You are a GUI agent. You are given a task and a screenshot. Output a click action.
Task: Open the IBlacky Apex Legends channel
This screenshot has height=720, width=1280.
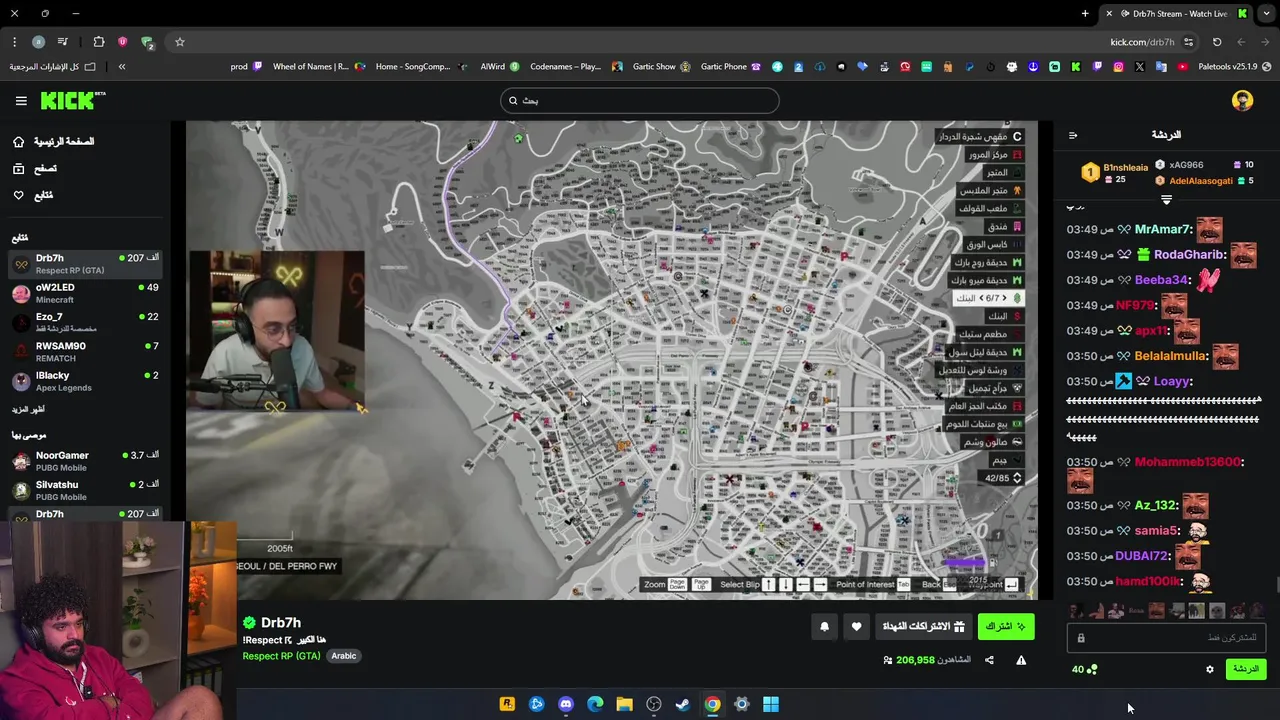click(85, 381)
